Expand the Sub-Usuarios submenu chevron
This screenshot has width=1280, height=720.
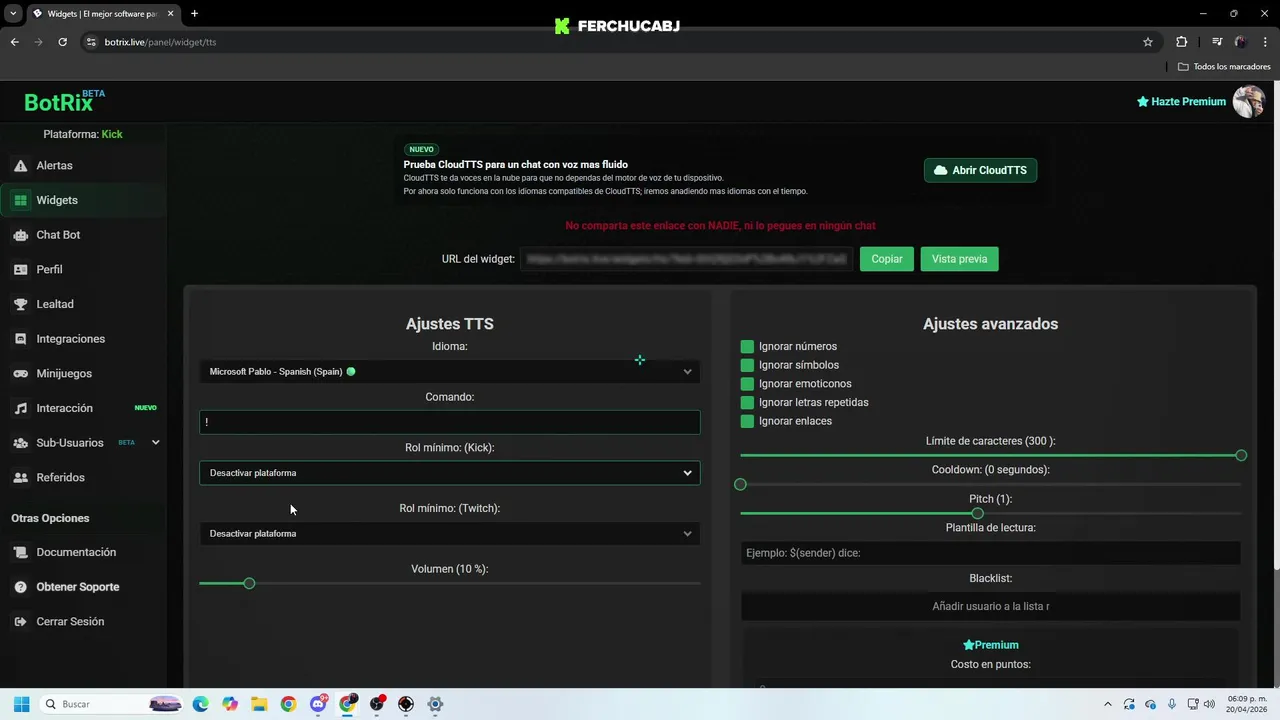point(155,443)
